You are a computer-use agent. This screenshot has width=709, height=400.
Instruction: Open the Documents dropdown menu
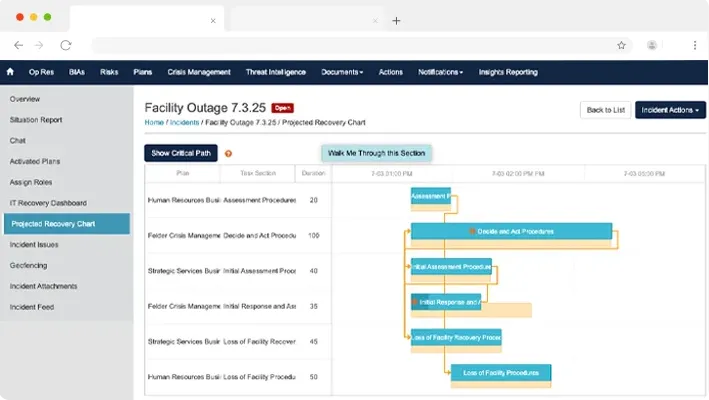(x=342, y=72)
